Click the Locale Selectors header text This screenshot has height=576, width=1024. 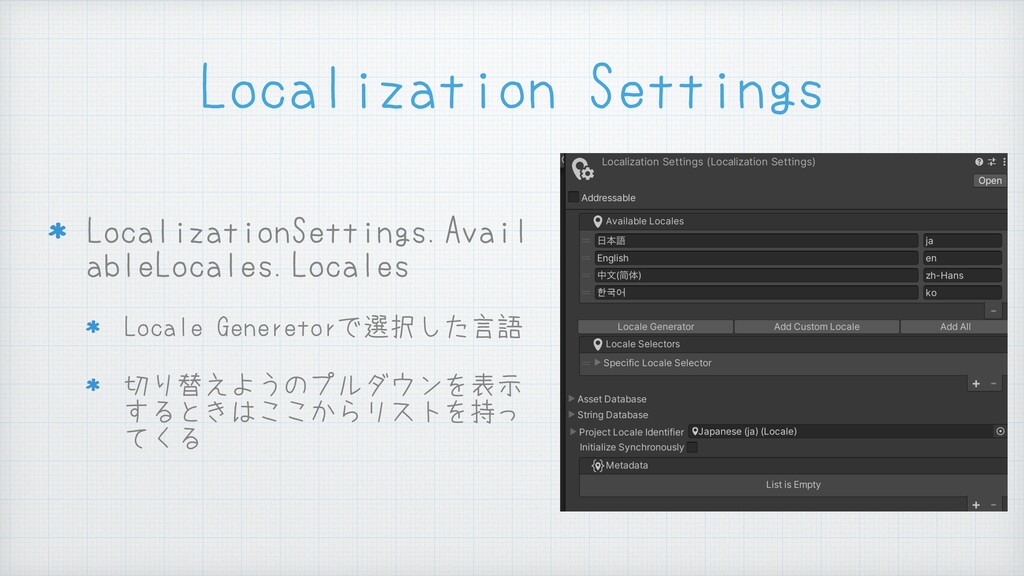[x=643, y=344]
